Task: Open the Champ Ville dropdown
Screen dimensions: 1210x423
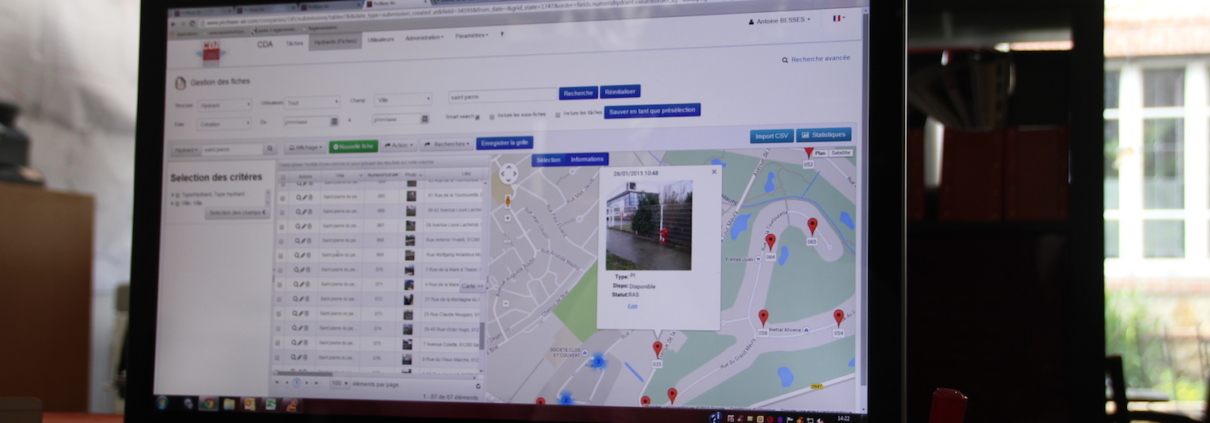Action: [x=403, y=100]
